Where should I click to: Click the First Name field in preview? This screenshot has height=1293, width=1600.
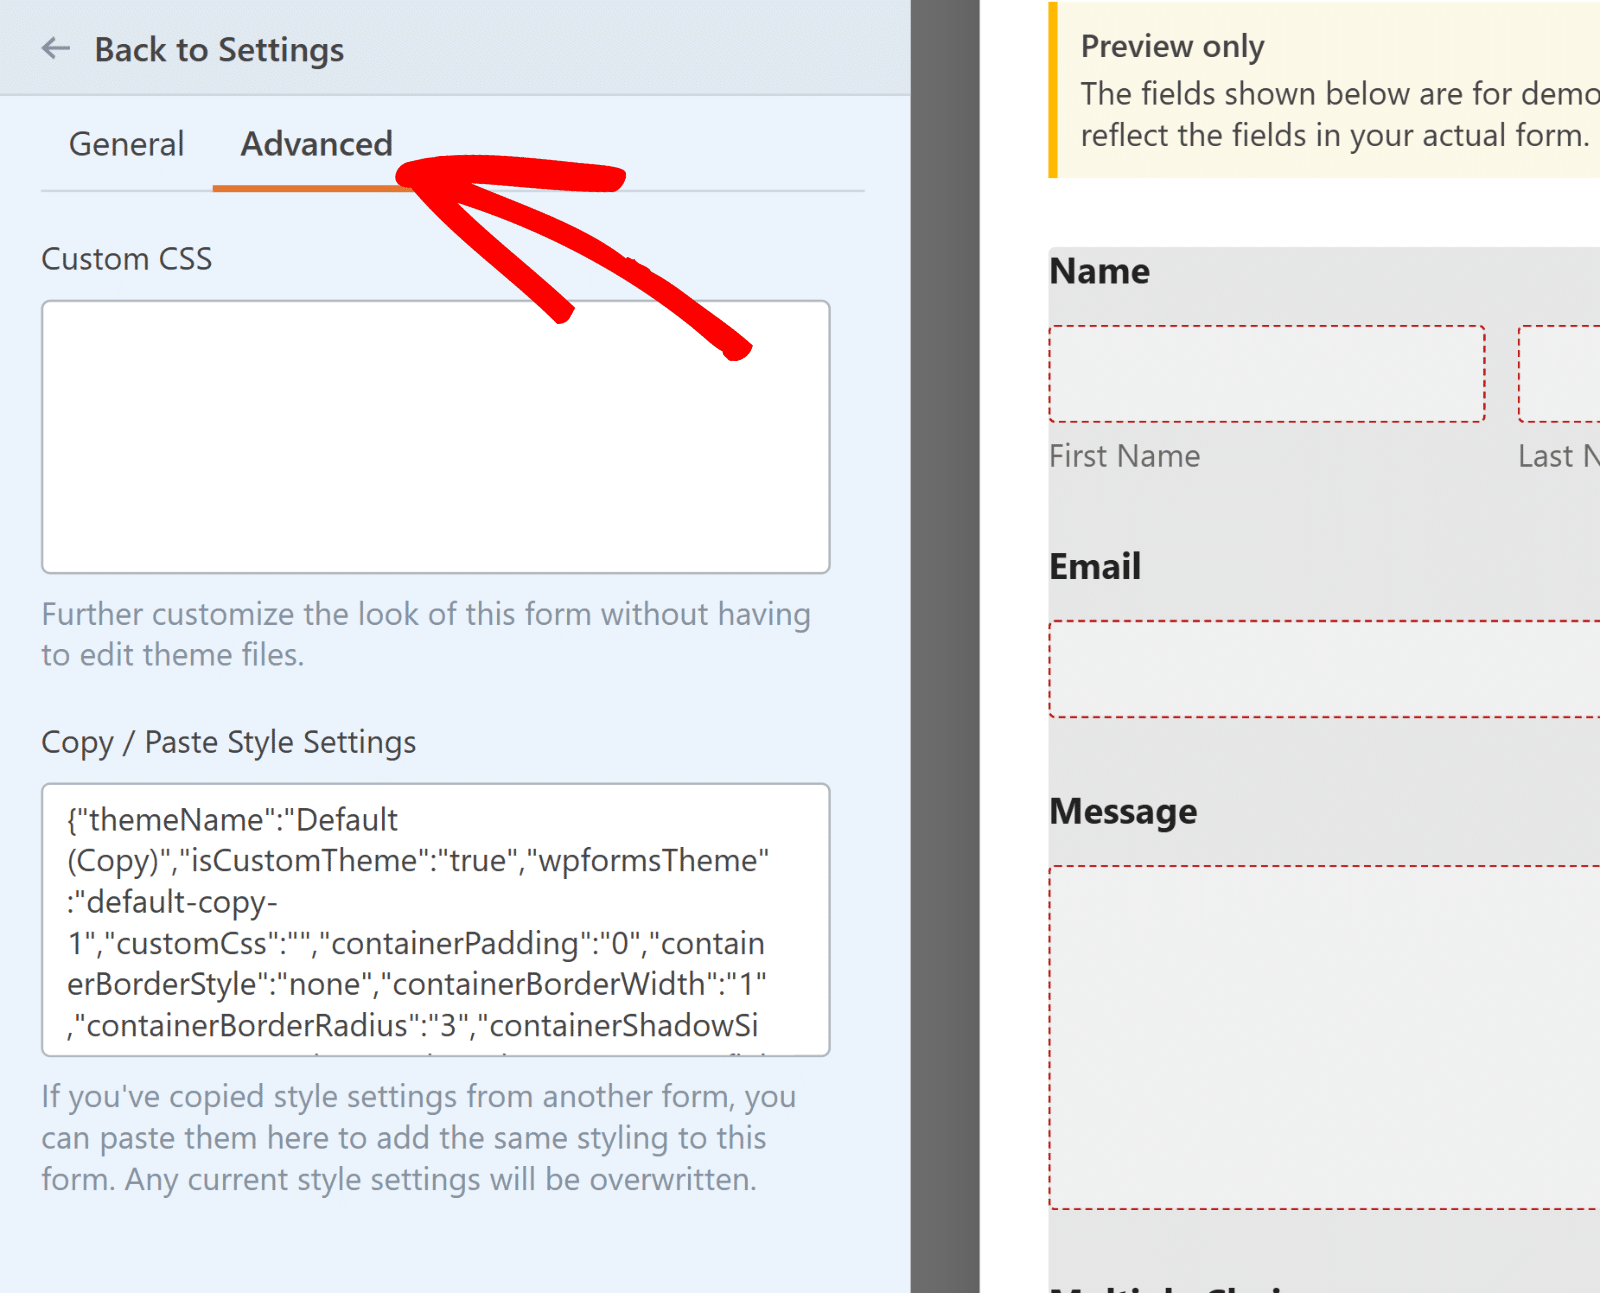coord(1267,375)
